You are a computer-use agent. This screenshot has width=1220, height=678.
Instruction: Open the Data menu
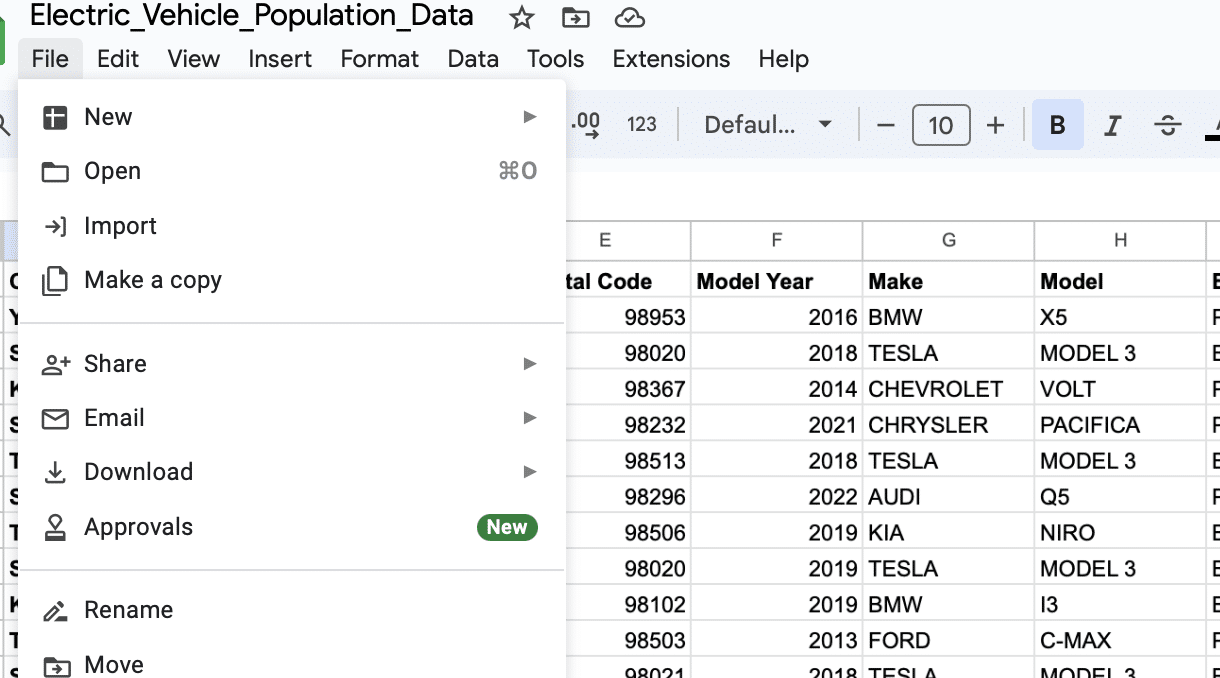473,59
